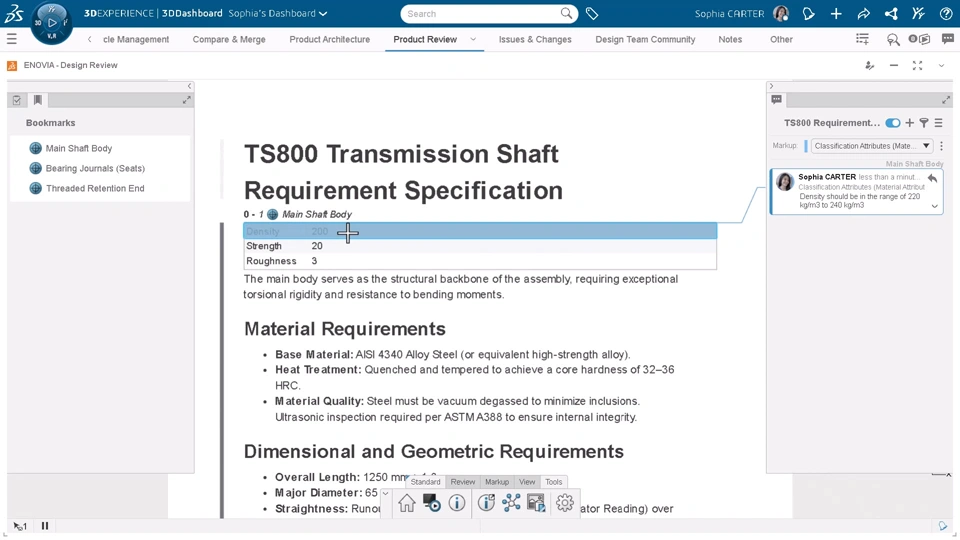Select the bookmarks panel icon
The width and height of the screenshot is (960, 540).
coord(37,100)
